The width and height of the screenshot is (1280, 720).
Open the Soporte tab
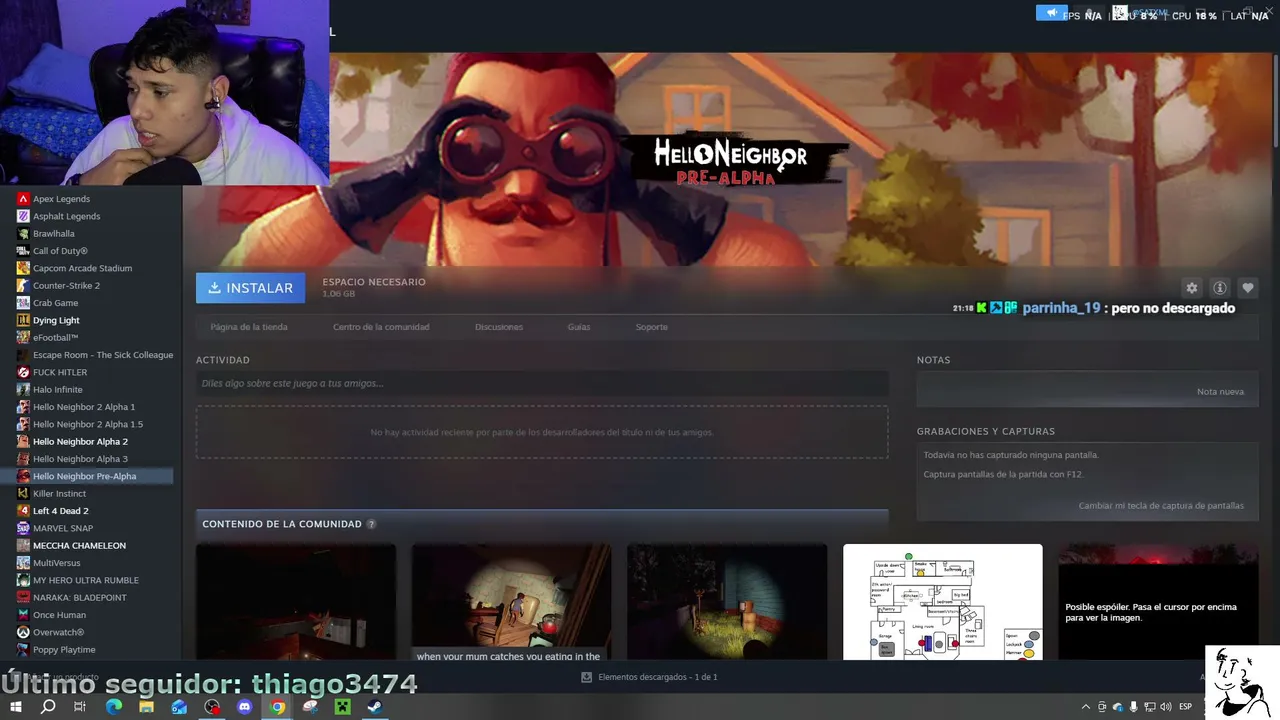pyautogui.click(x=652, y=327)
